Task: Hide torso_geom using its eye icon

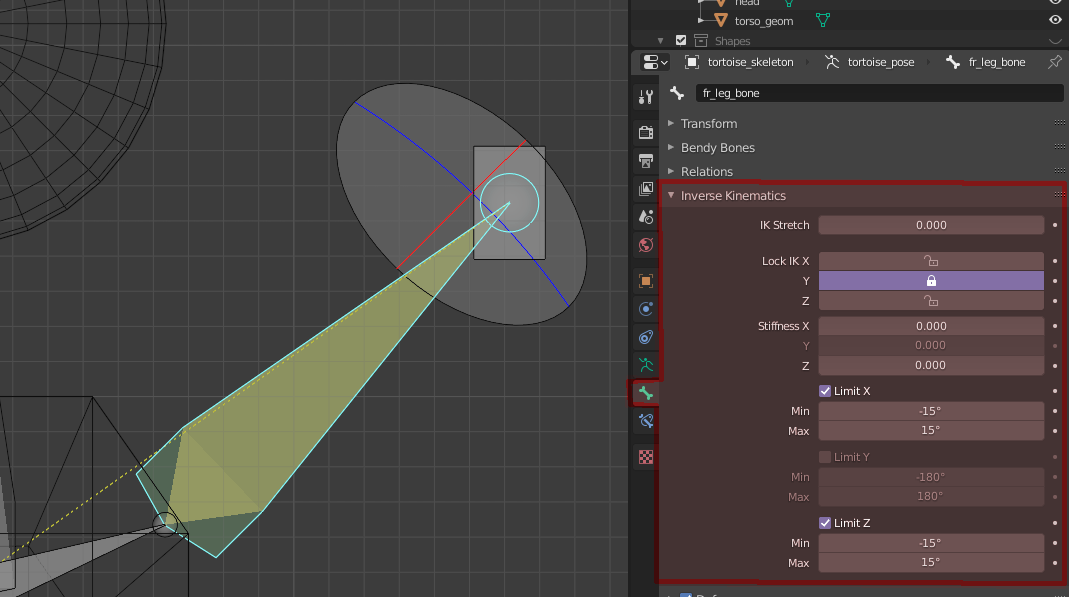Action: tap(1055, 20)
